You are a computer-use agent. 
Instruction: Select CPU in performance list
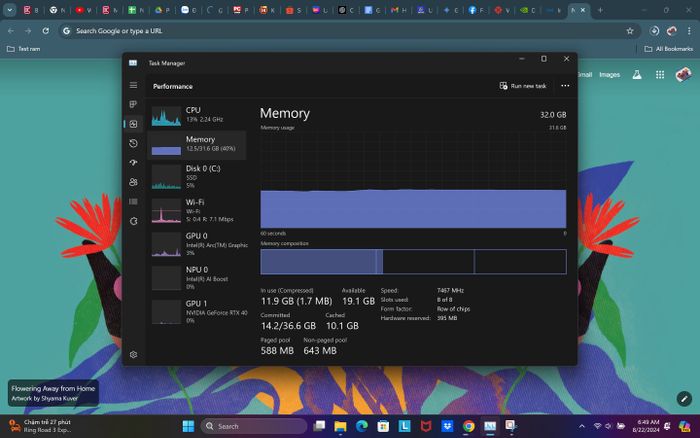pos(197,115)
